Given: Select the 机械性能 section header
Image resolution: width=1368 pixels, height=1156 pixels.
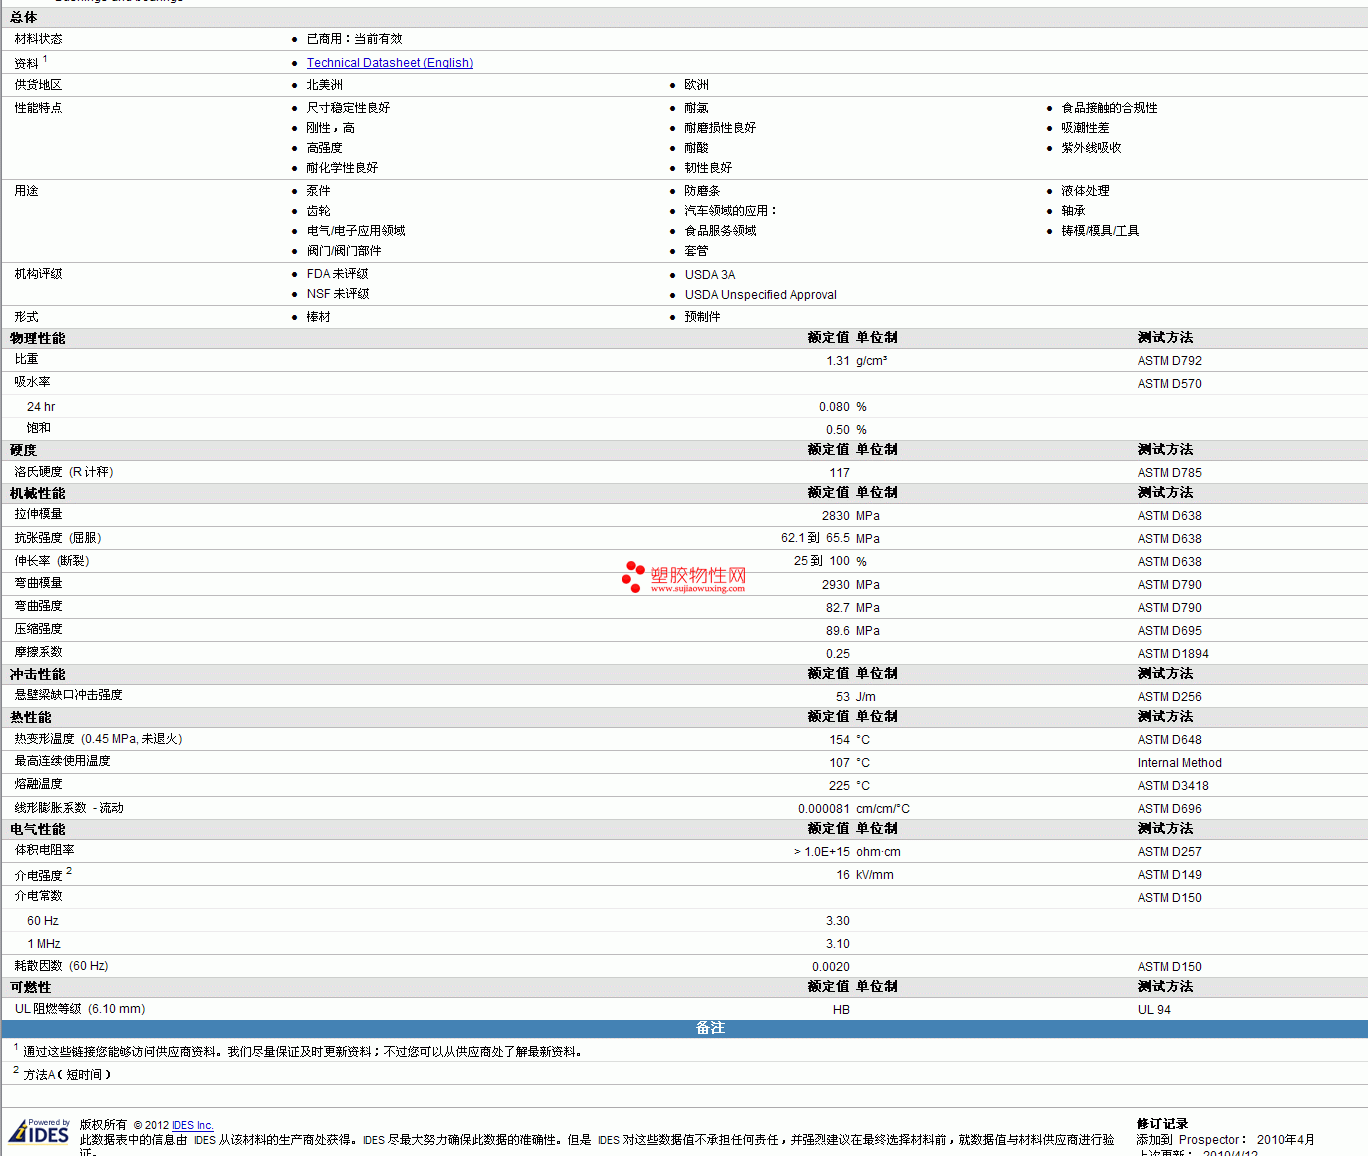Looking at the screenshot, I should click(x=37, y=493).
